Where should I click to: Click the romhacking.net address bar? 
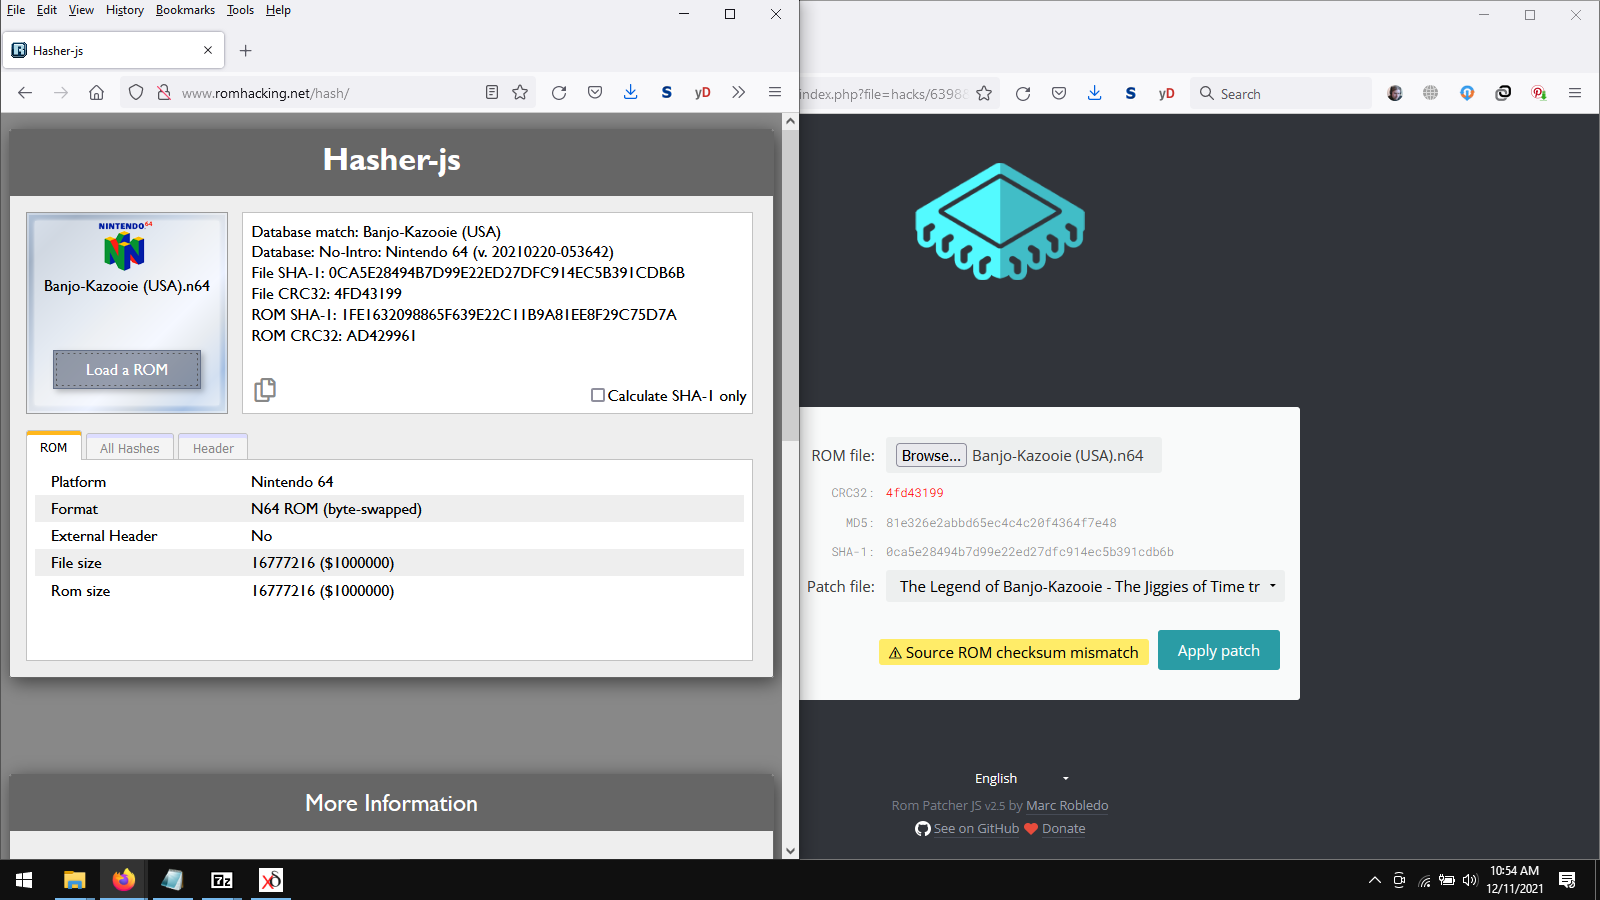[327, 93]
